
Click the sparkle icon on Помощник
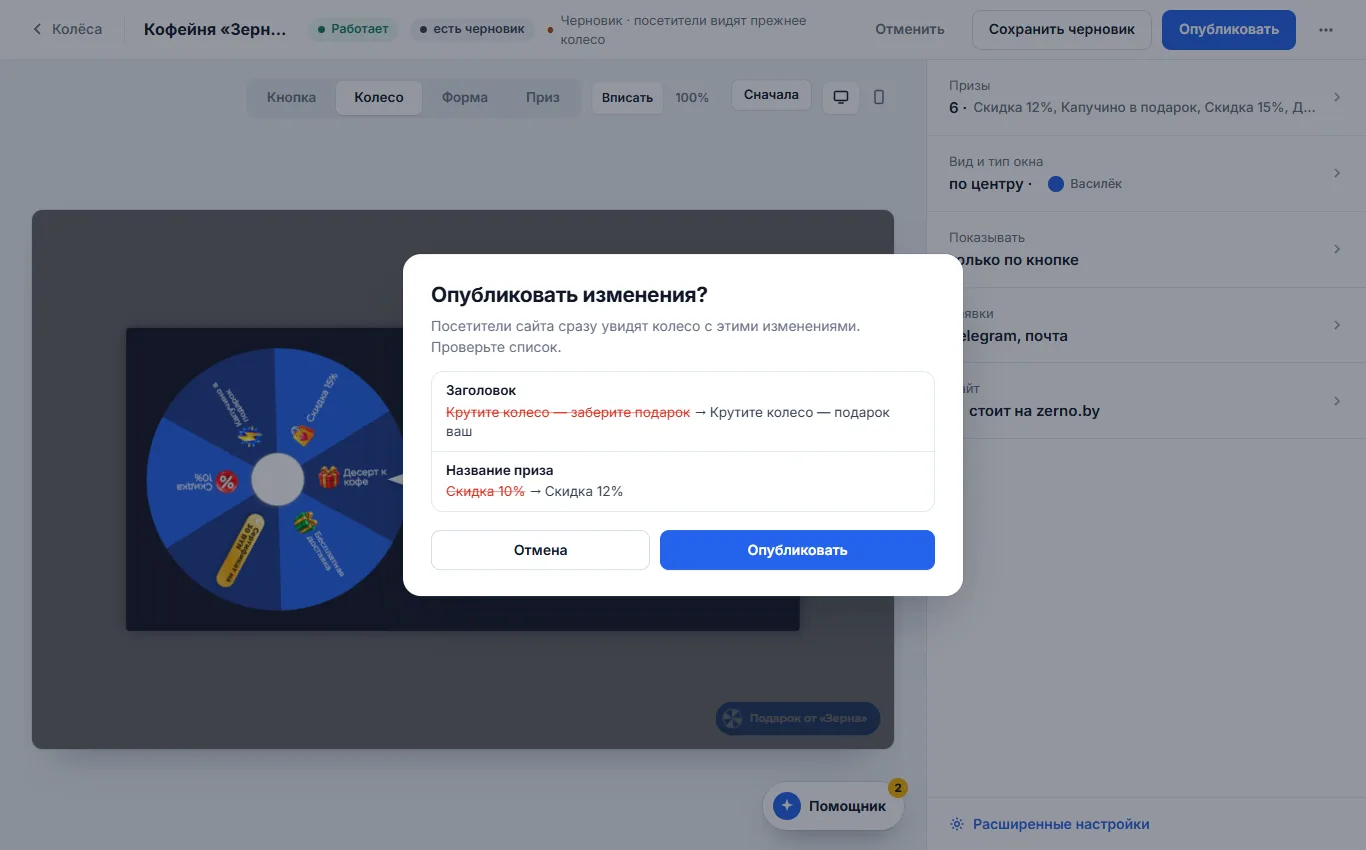[x=787, y=806]
